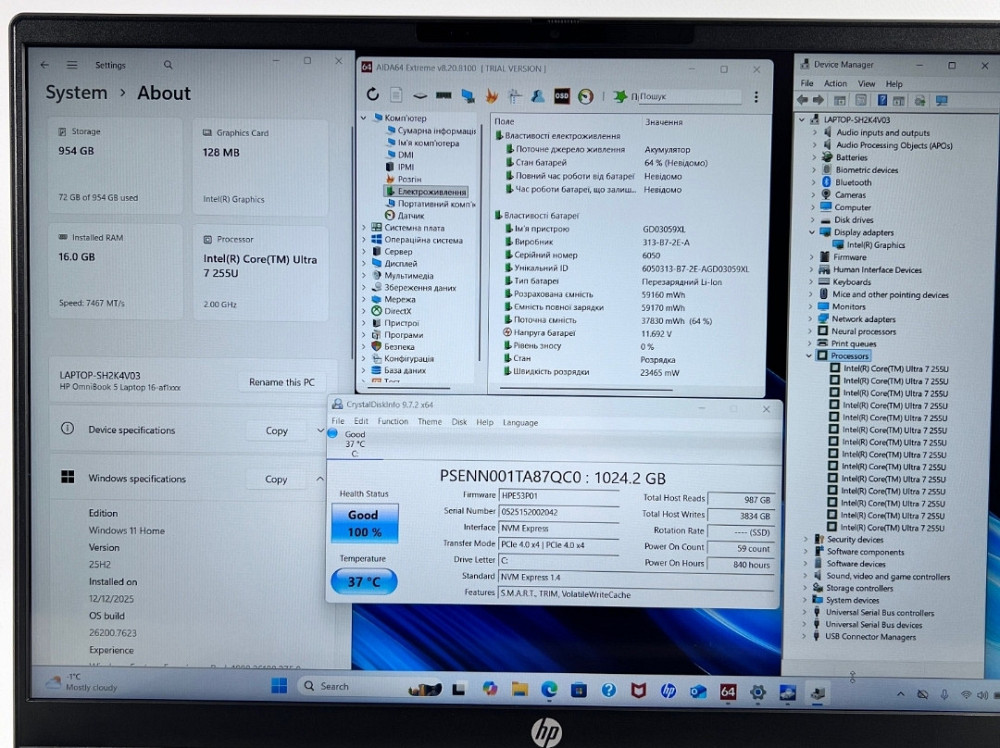
Task: Collapse the Processors node in Device Manager
Action: coord(807,355)
